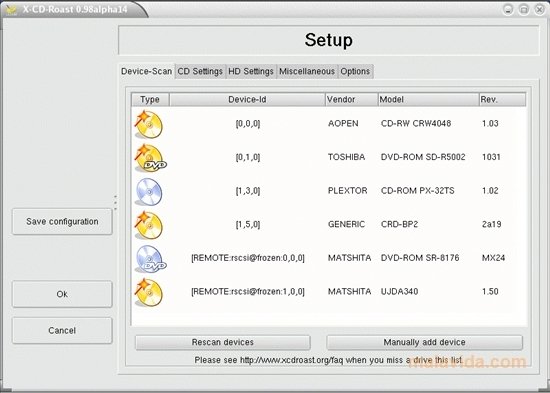The height and width of the screenshot is (393, 550).
Task: Sort by the Vendor column header
Action: [352, 100]
